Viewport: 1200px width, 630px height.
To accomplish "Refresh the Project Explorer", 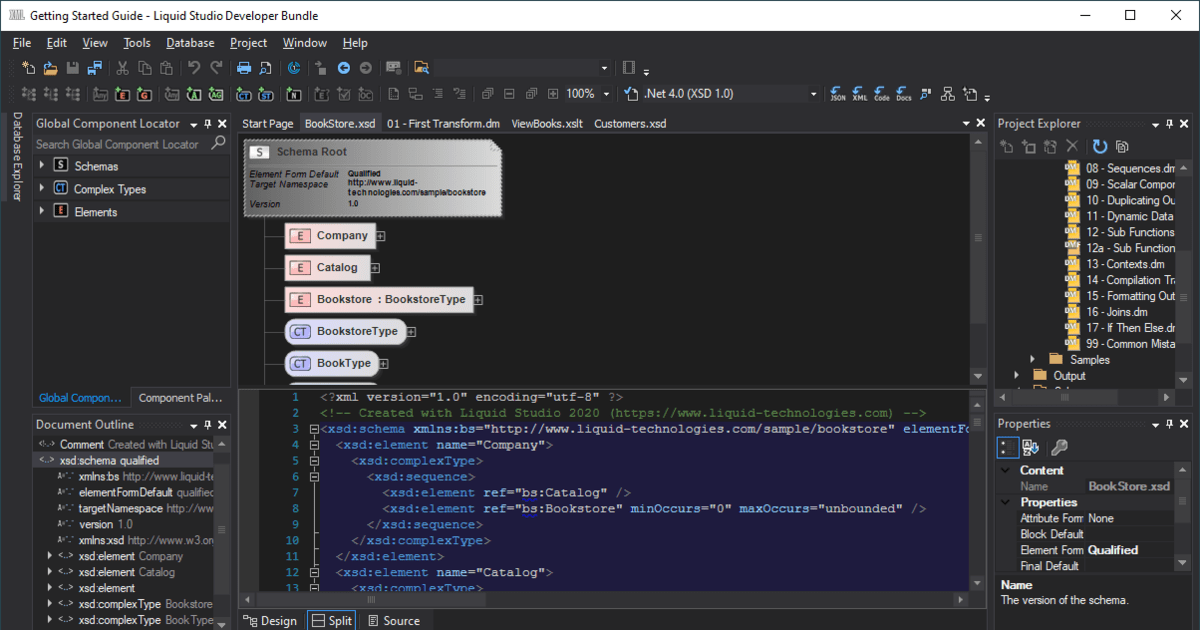I will tap(1100, 146).
